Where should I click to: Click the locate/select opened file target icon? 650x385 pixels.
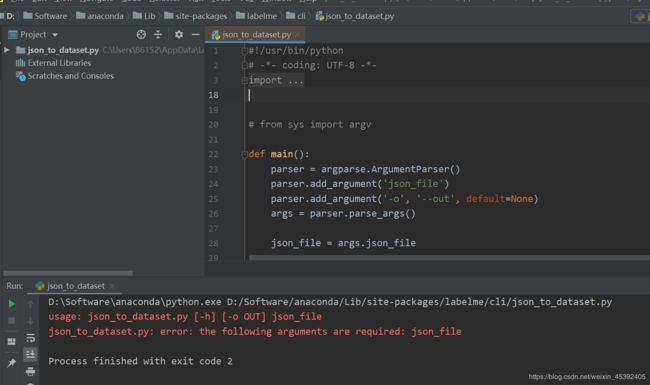pos(141,34)
